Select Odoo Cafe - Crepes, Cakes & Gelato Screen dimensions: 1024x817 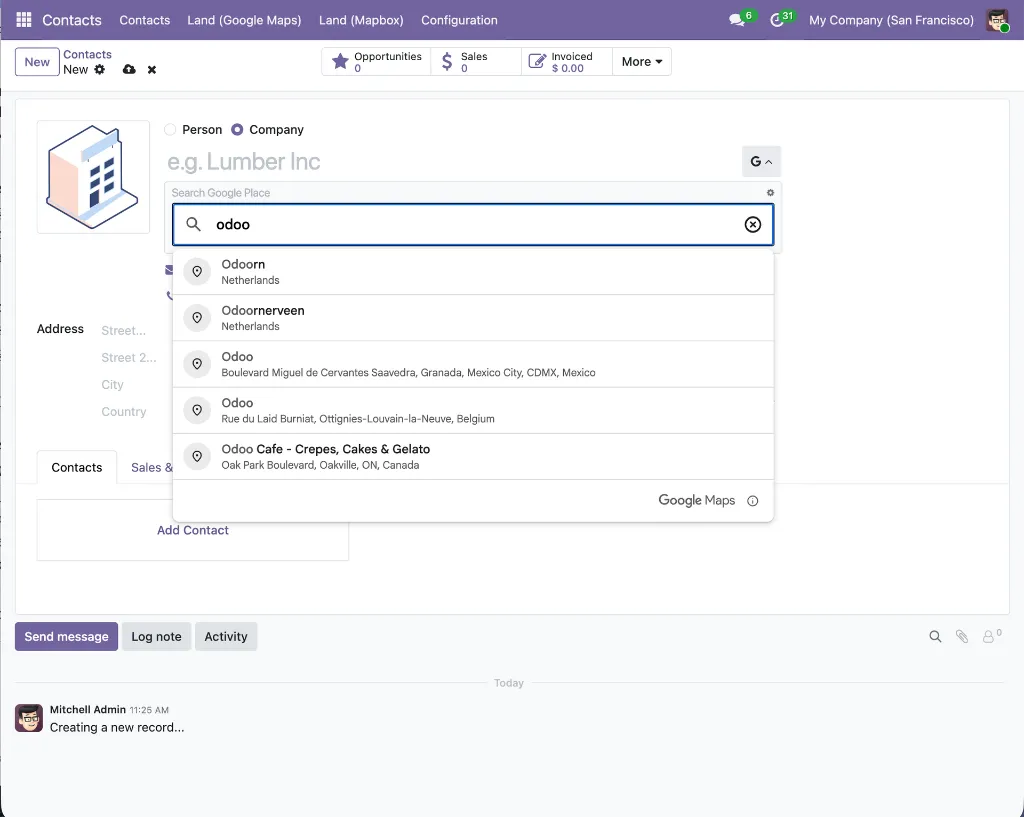473,457
